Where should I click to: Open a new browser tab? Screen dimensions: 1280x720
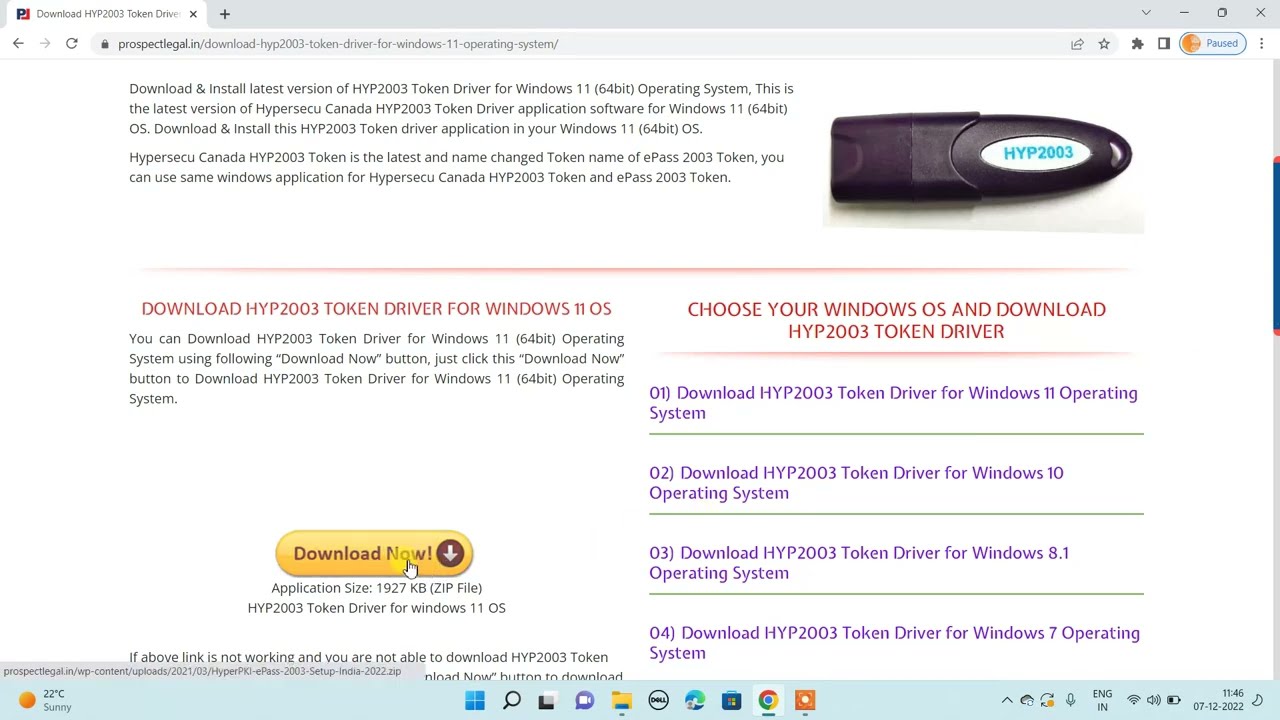tap(225, 14)
